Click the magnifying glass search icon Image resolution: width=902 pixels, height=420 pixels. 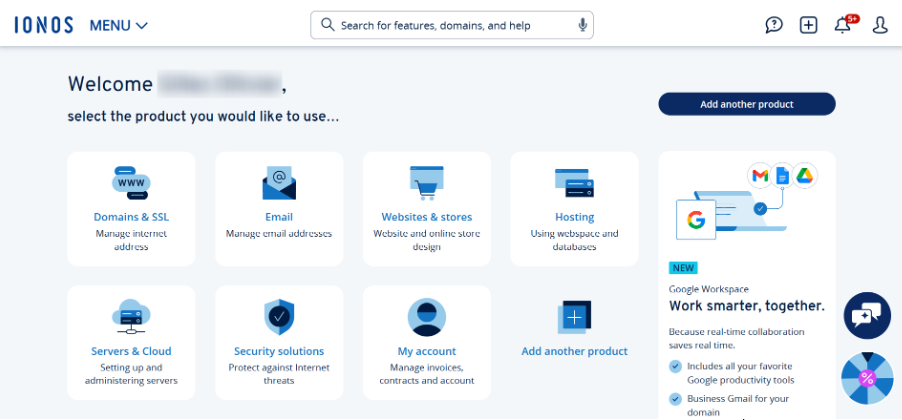327,25
